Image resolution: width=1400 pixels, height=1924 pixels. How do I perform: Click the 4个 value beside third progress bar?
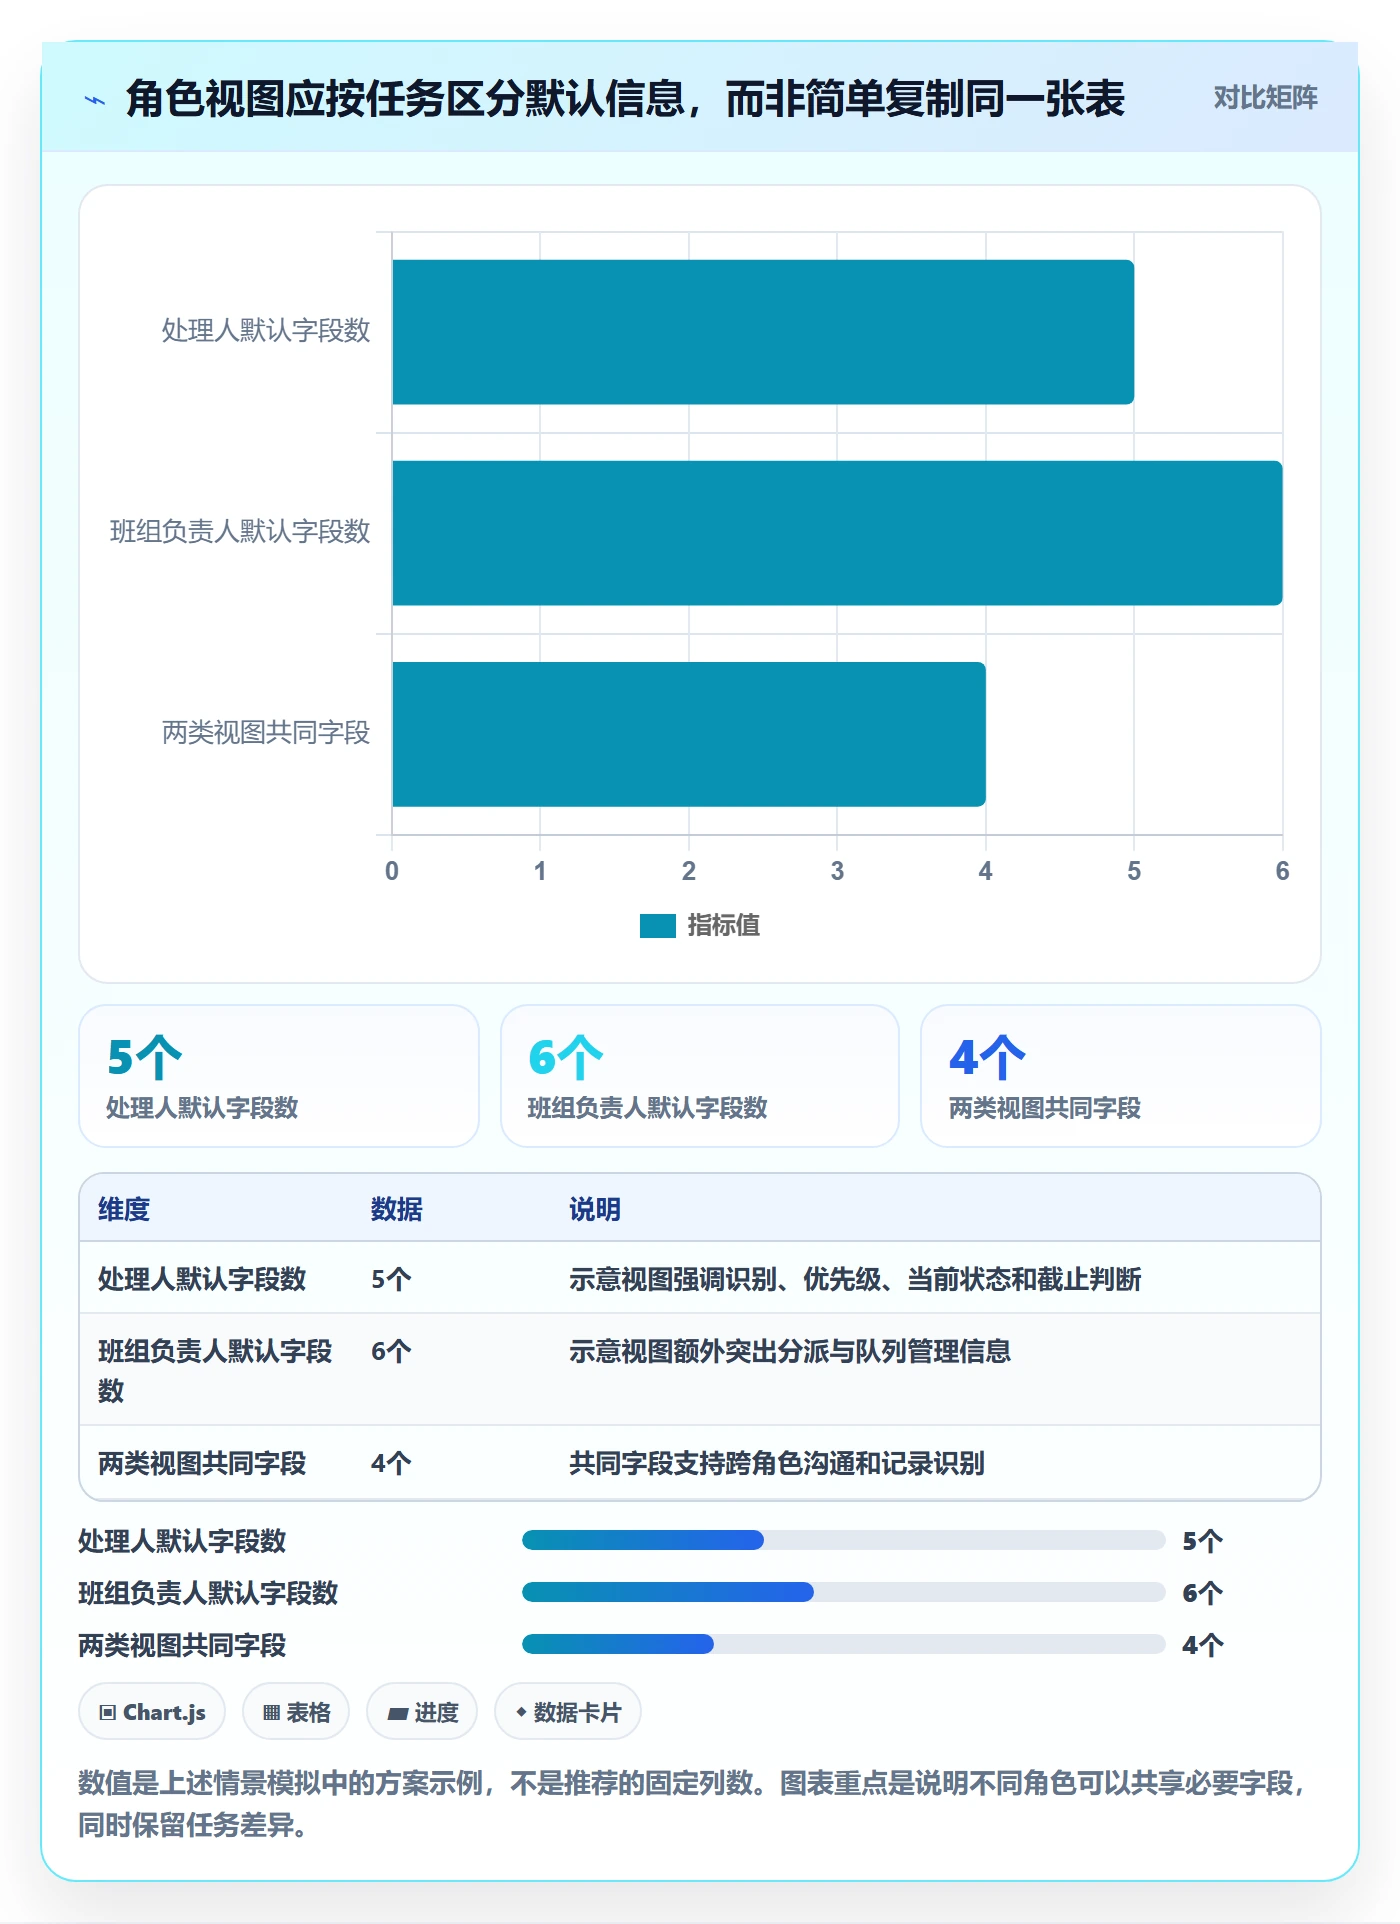[1203, 1645]
